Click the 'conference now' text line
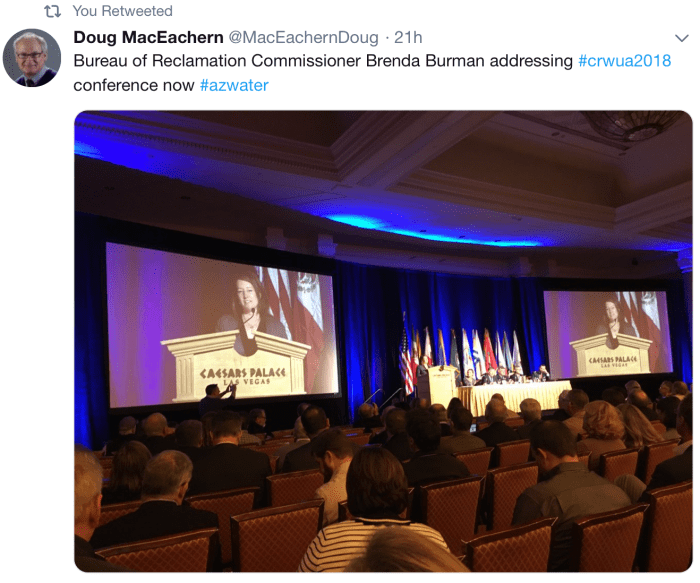Viewport: 700px width, 583px height. point(134,85)
